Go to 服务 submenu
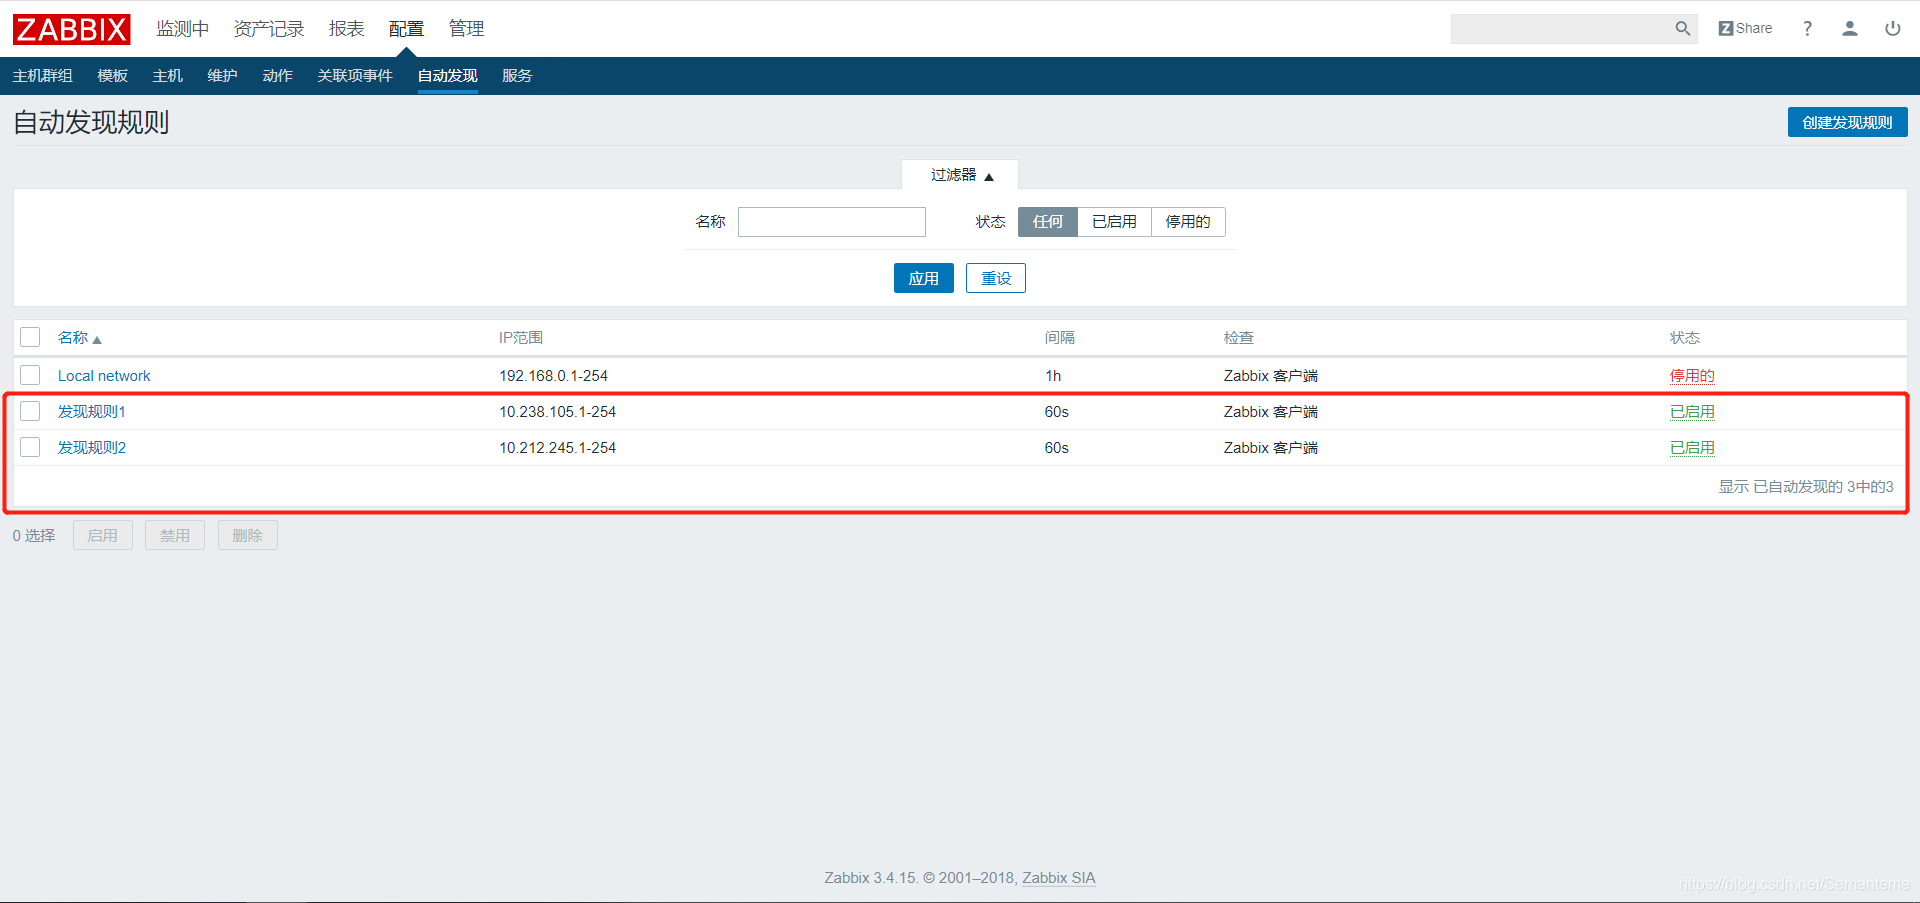This screenshot has width=1920, height=903. [x=517, y=76]
